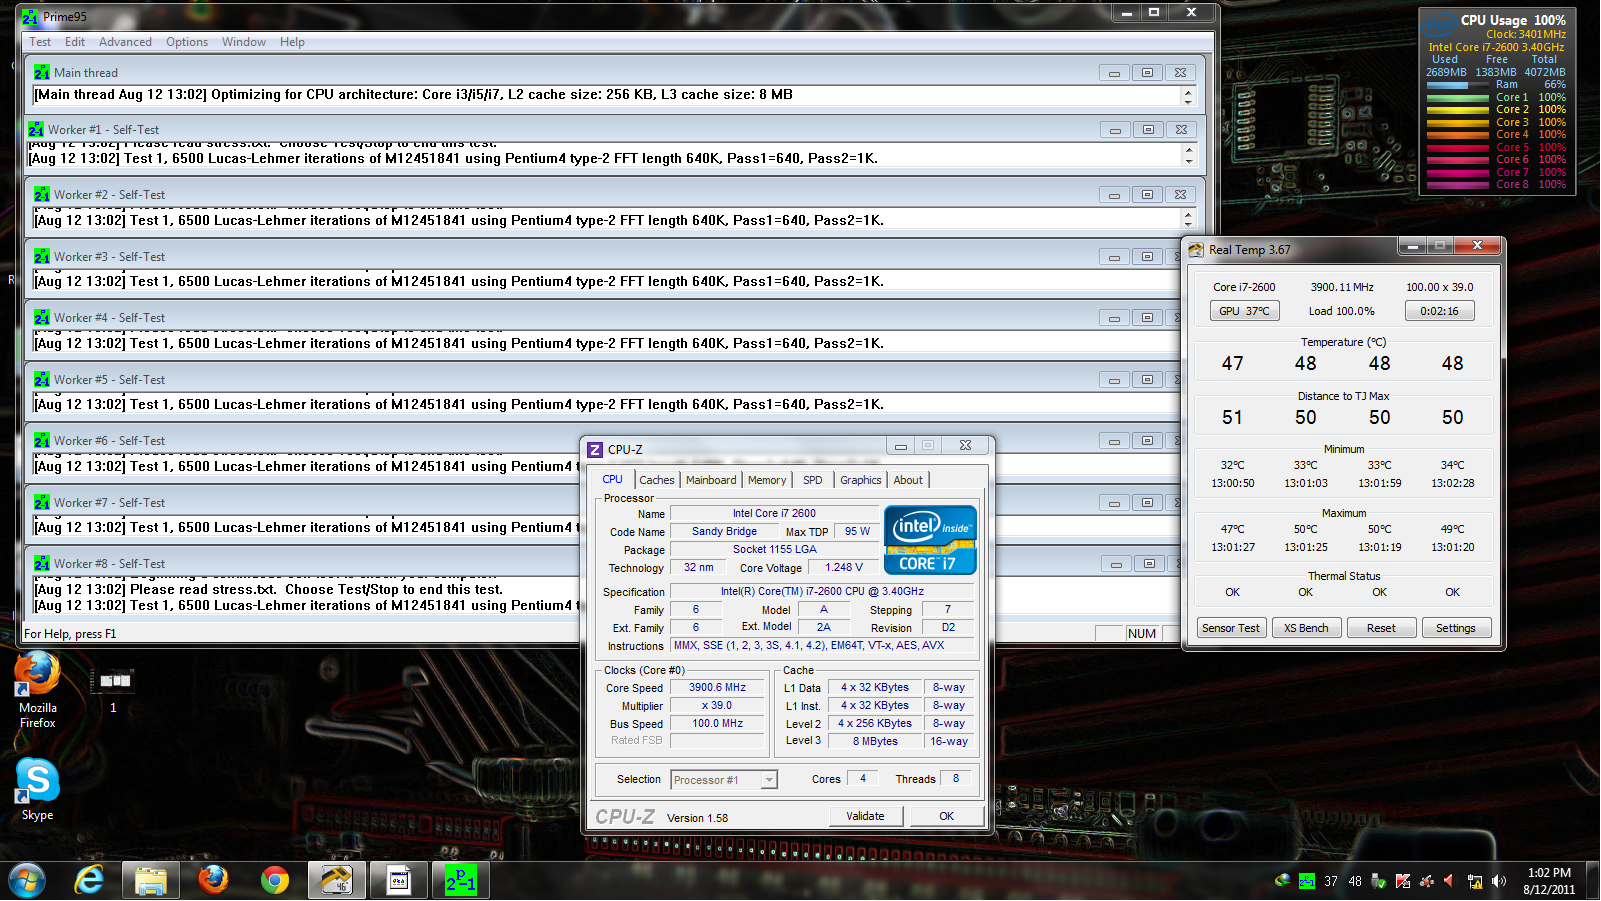The height and width of the screenshot is (901, 1601).
Task: Switch to the Graphics tab in CPU-Z
Action: 861,480
